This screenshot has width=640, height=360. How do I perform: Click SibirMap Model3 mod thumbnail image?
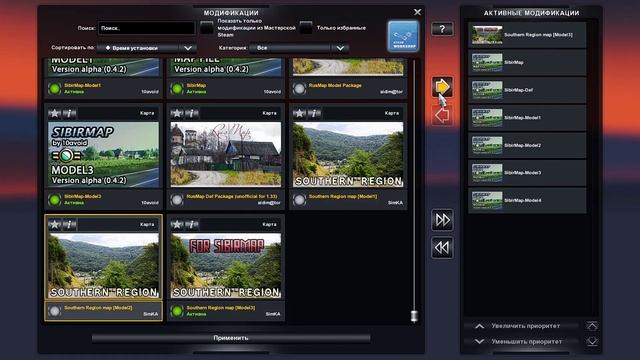tap(104, 154)
